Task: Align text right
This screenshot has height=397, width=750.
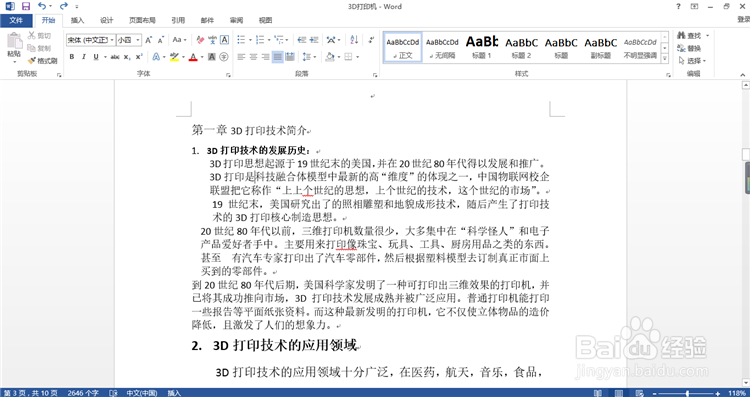Action: pos(265,57)
